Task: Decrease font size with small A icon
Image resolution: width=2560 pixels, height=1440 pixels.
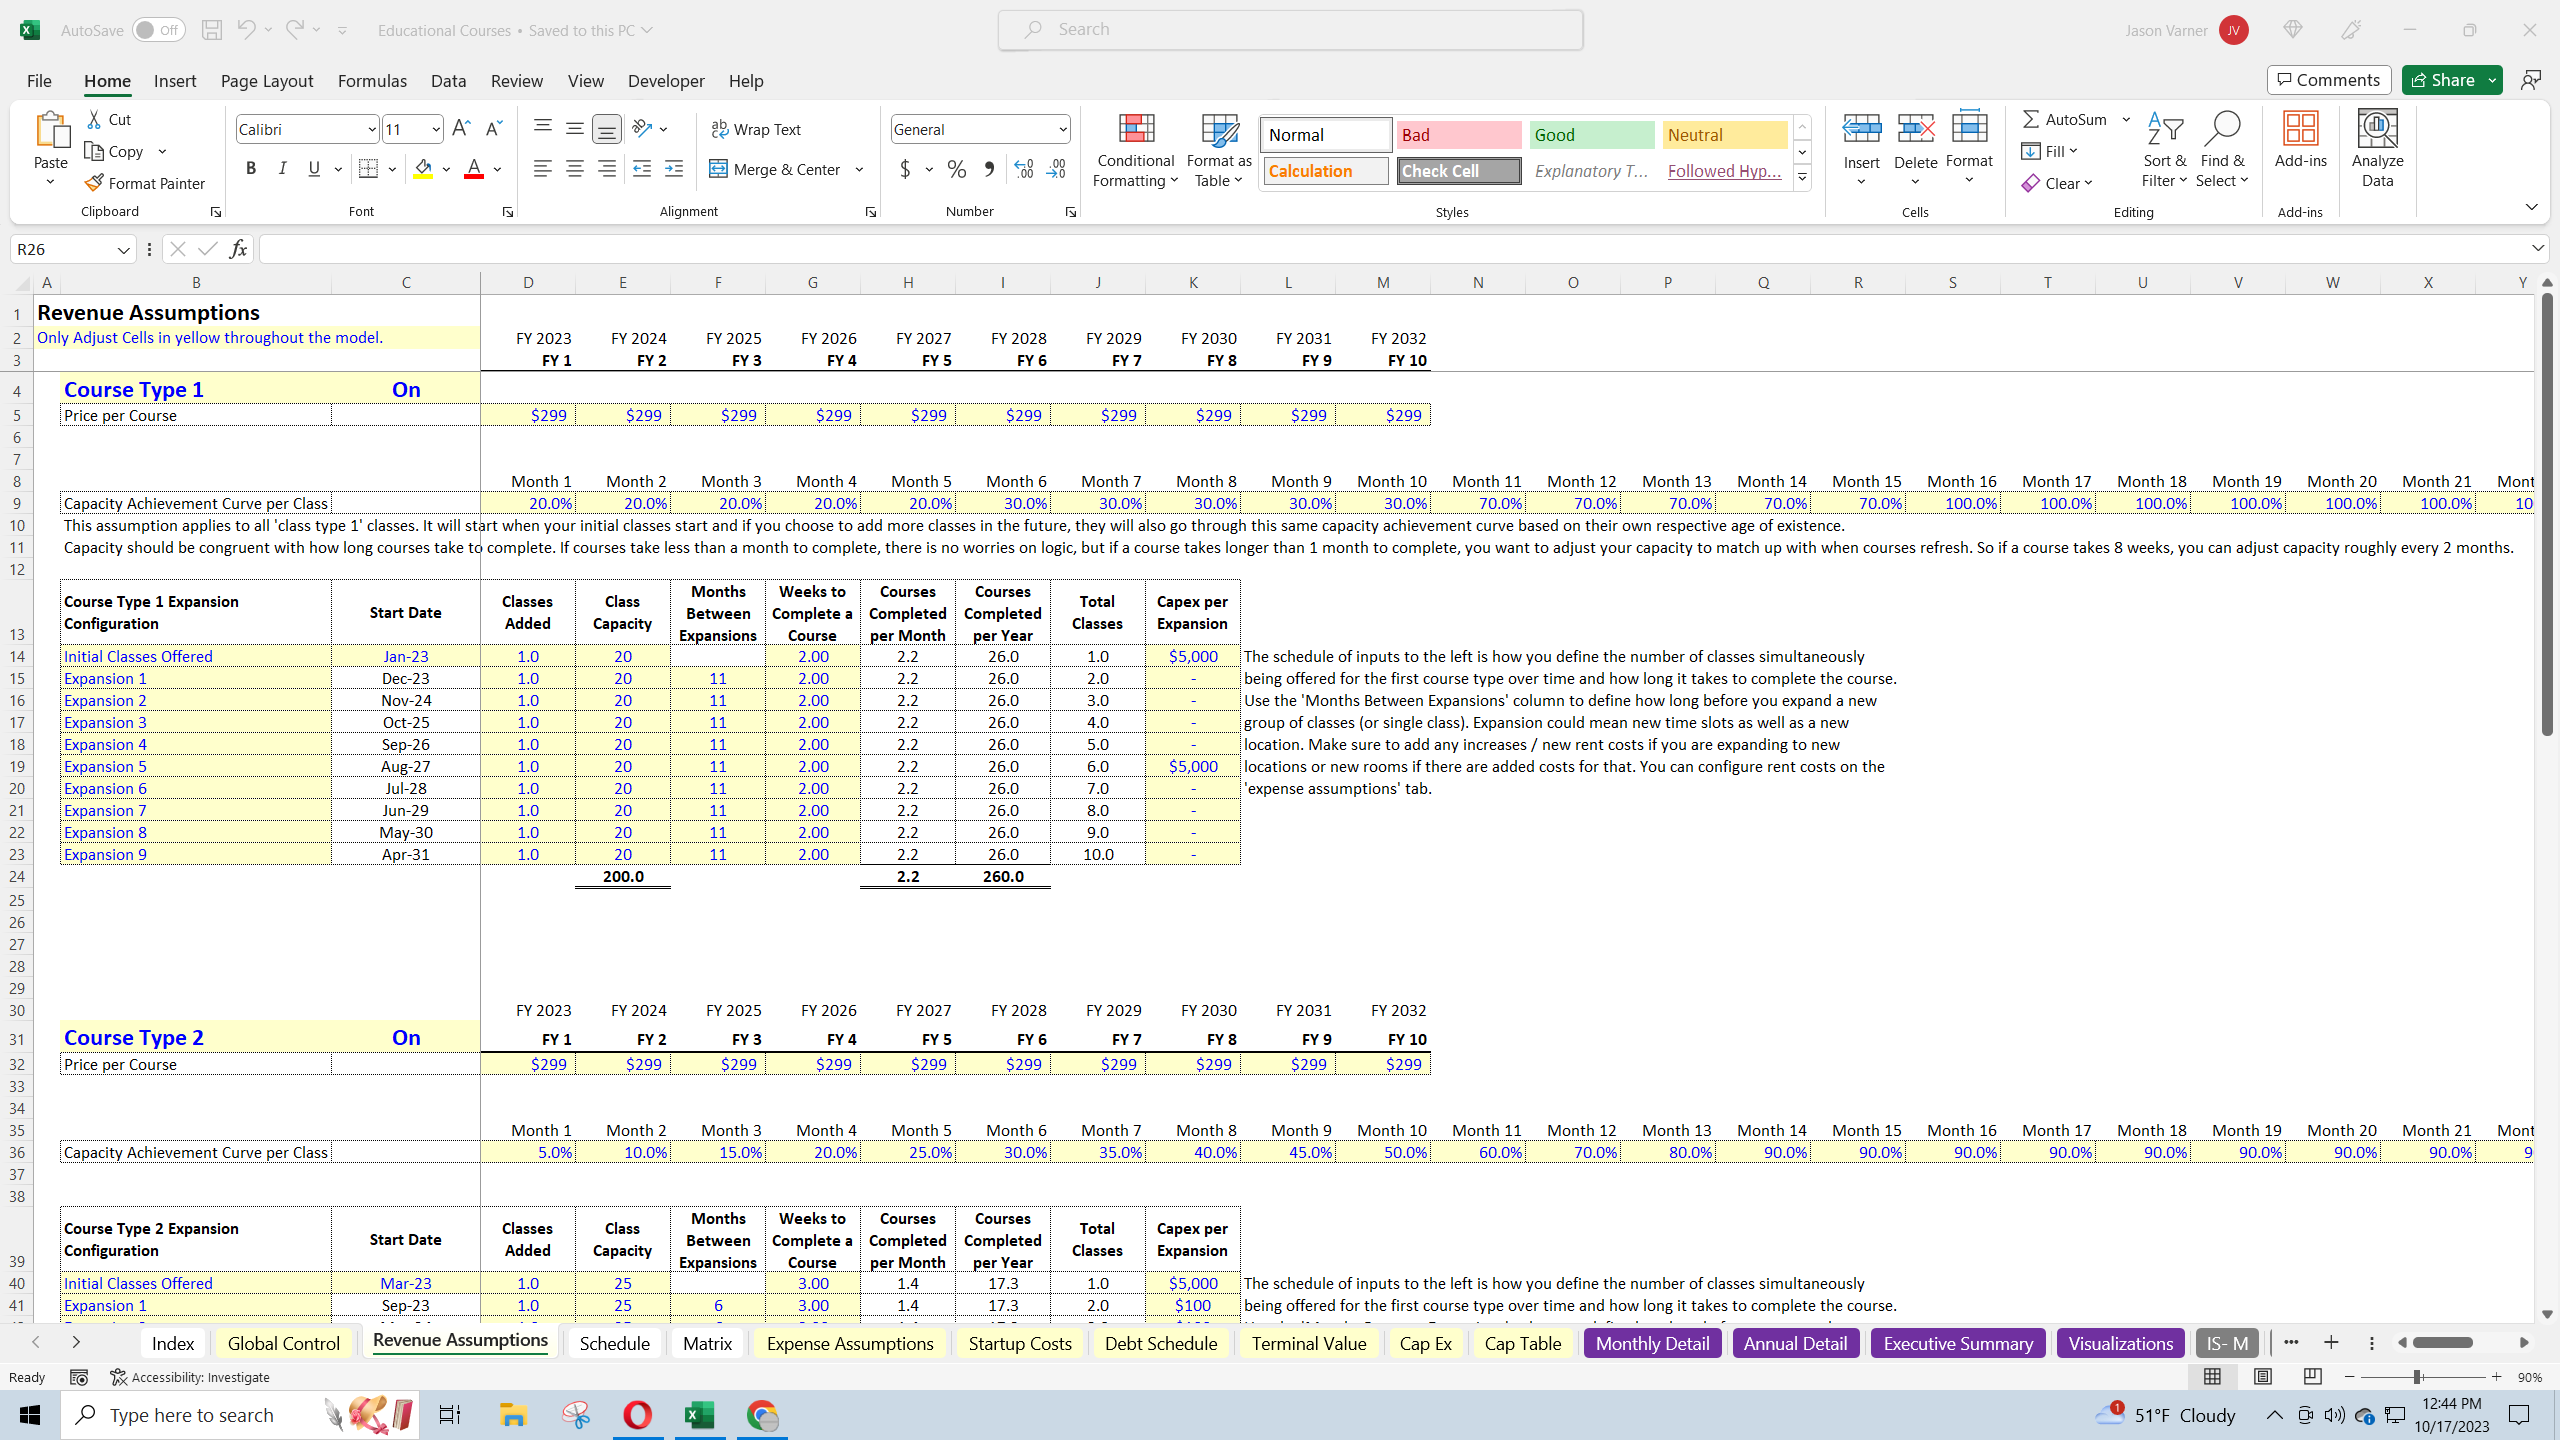Action: [493, 129]
